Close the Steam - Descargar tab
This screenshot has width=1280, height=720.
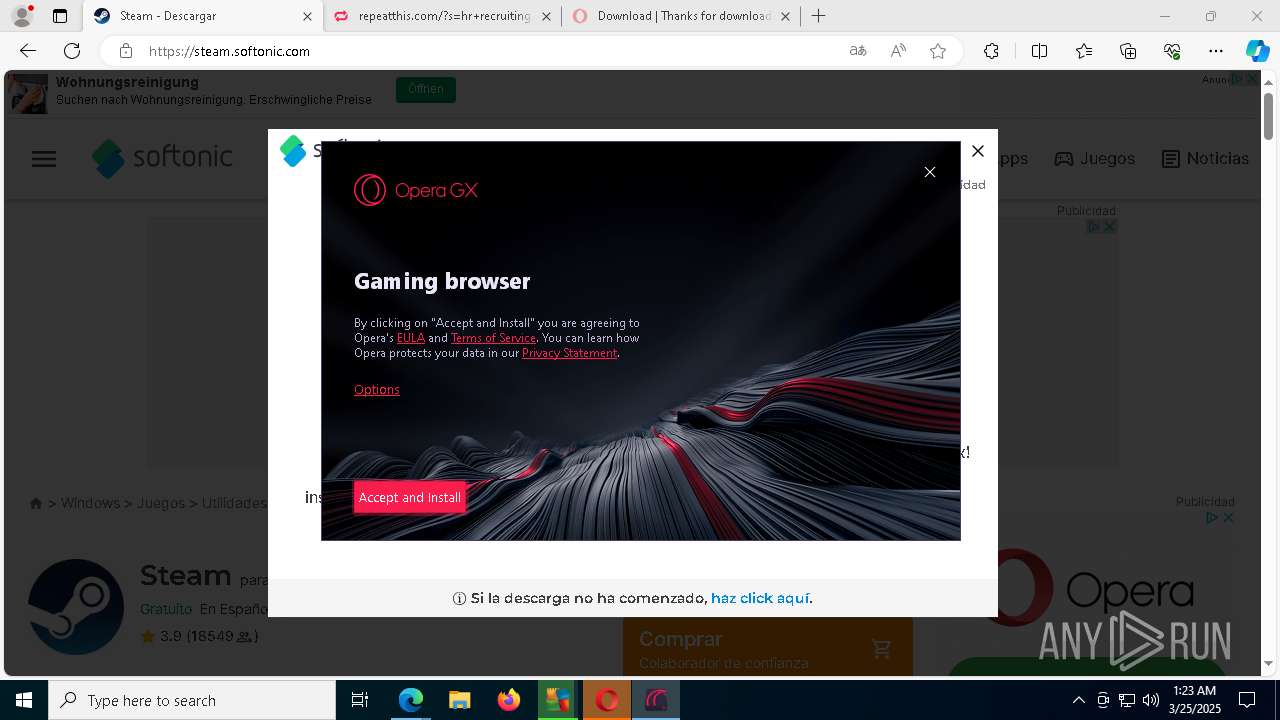pyautogui.click(x=308, y=16)
